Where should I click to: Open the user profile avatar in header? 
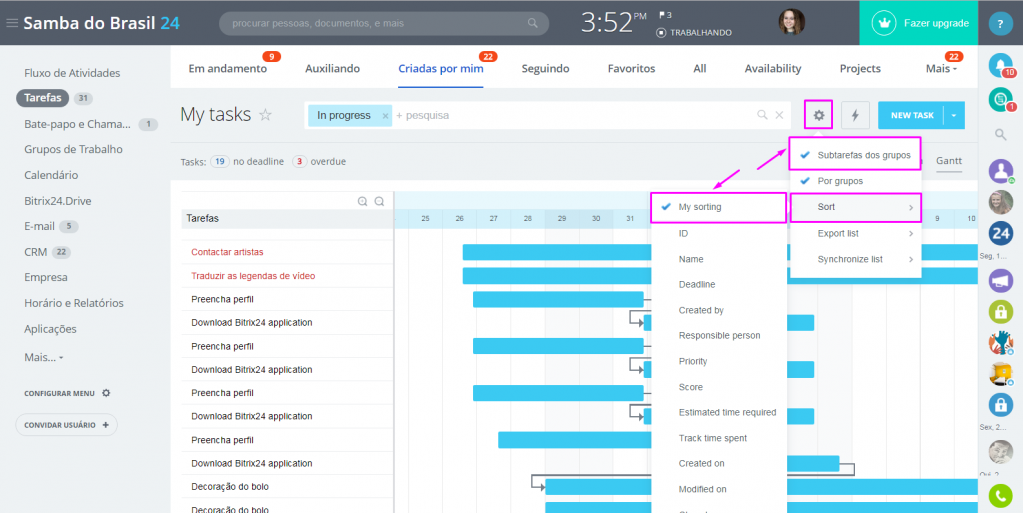[x=791, y=22]
